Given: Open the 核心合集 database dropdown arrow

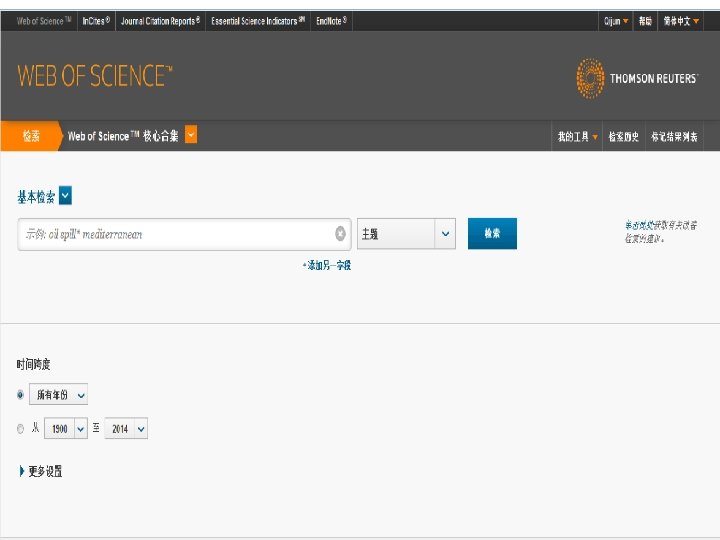Looking at the screenshot, I should pos(191,135).
